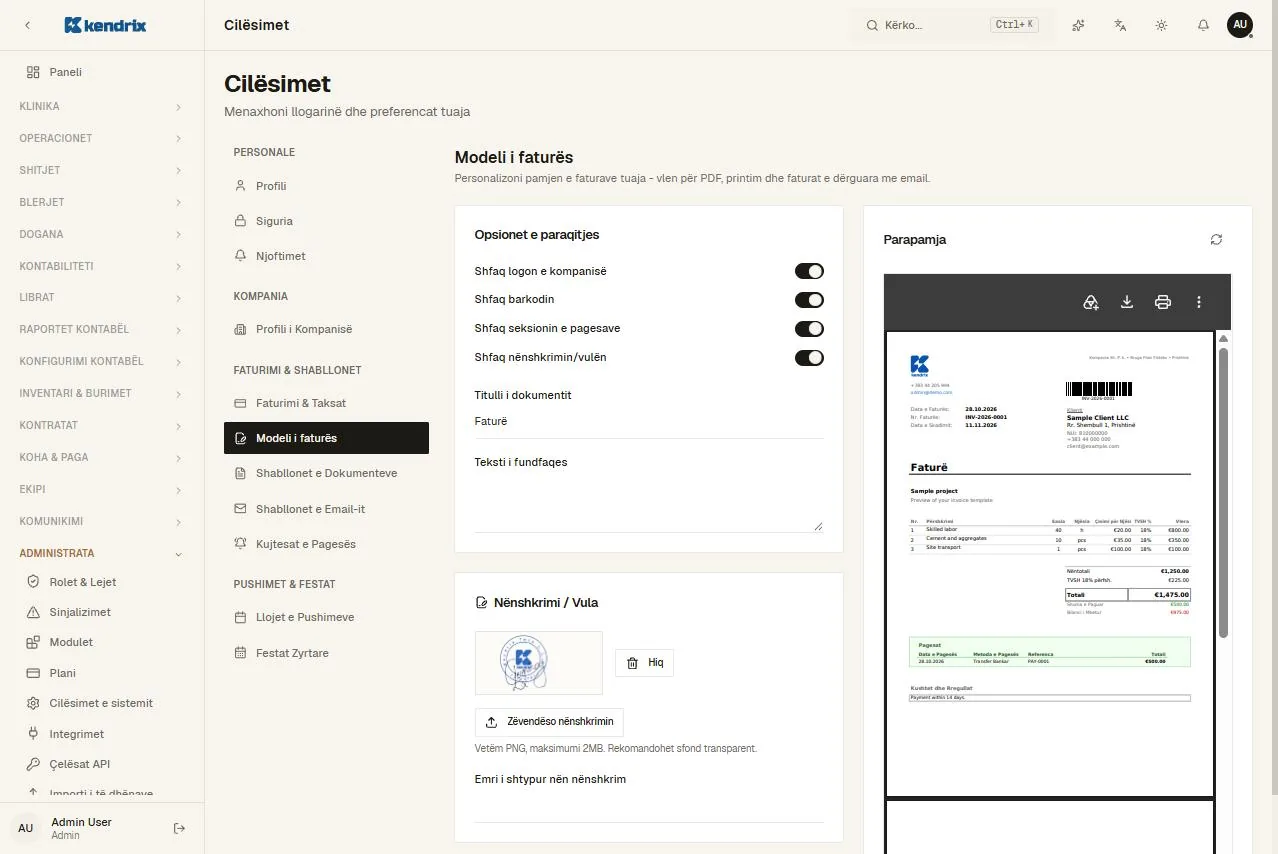Click the logout icon beside Admin User
1278x854 pixels.
point(180,828)
